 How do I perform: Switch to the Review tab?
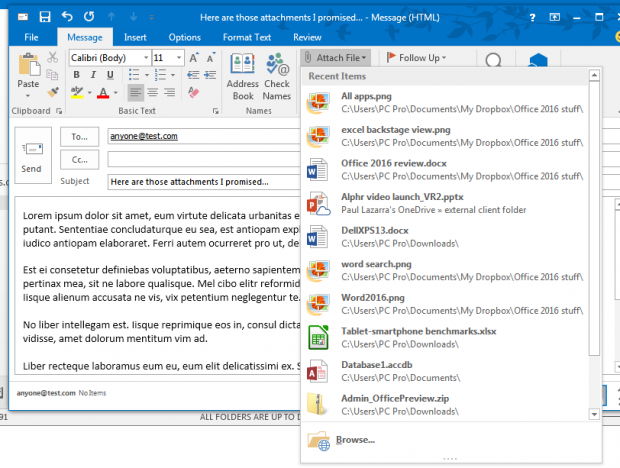(x=307, y=37)
